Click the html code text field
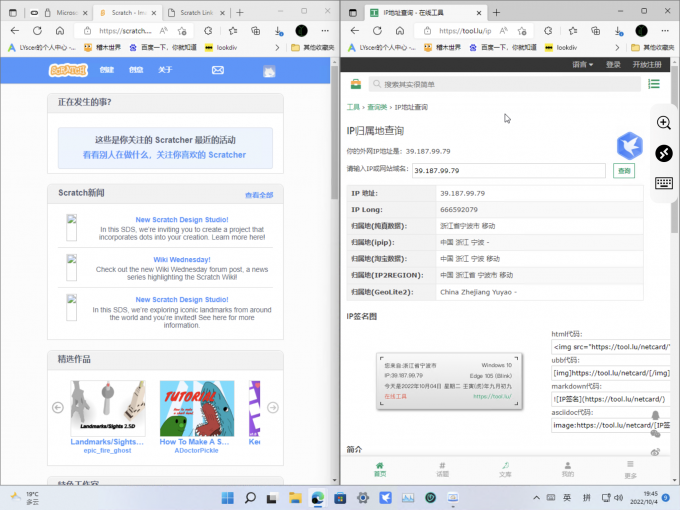The width and height of the screenshot is (680, 510). click(x=610, y=347)
